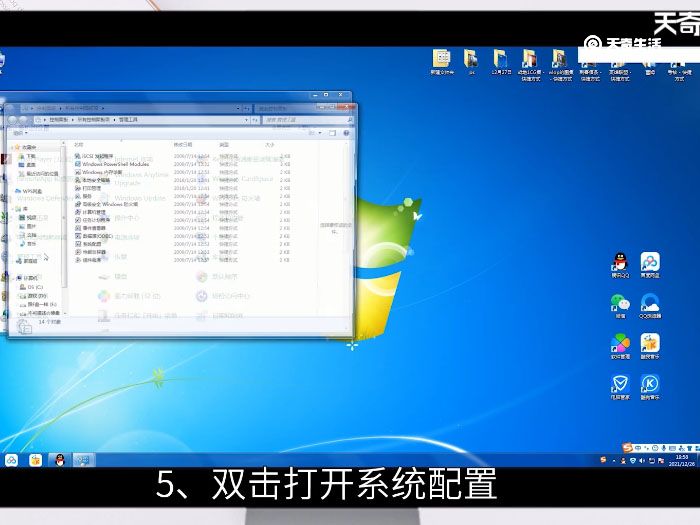Select 下载 in the navigation pane
The height and width of the screenshot is (525, 700).
(x=27, y=156)
